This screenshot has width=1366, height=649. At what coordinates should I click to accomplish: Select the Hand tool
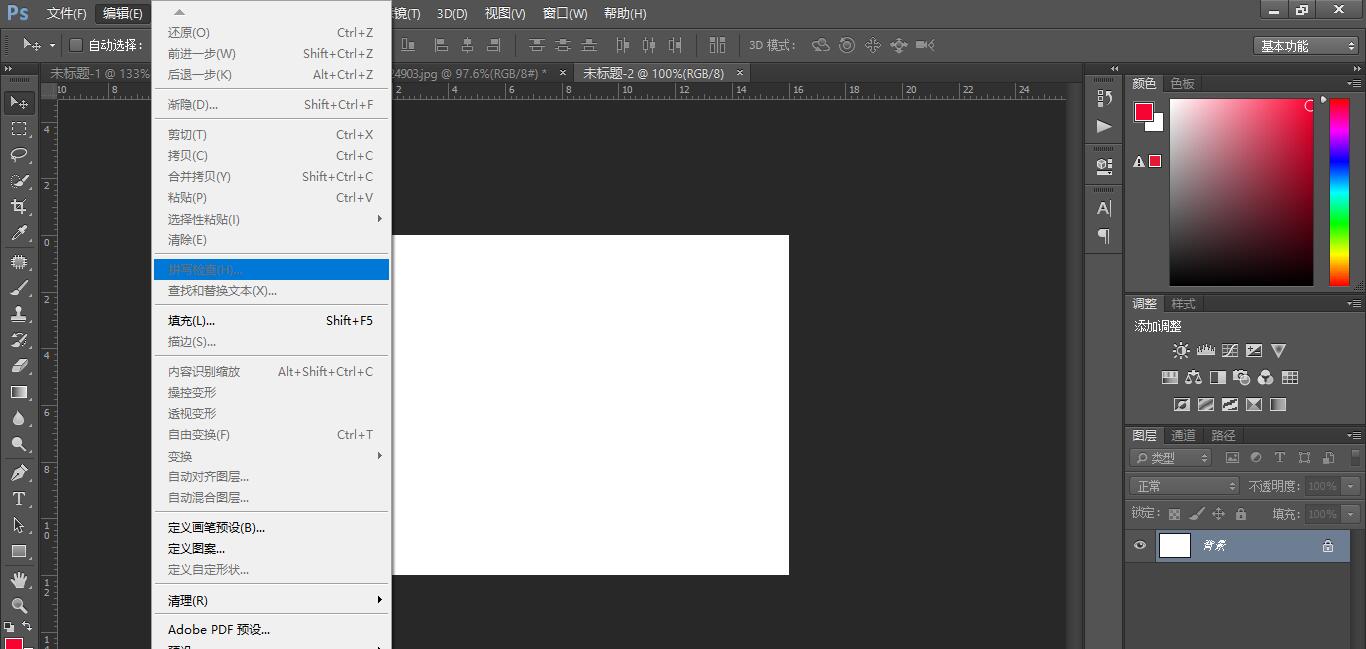pos(19,580)
